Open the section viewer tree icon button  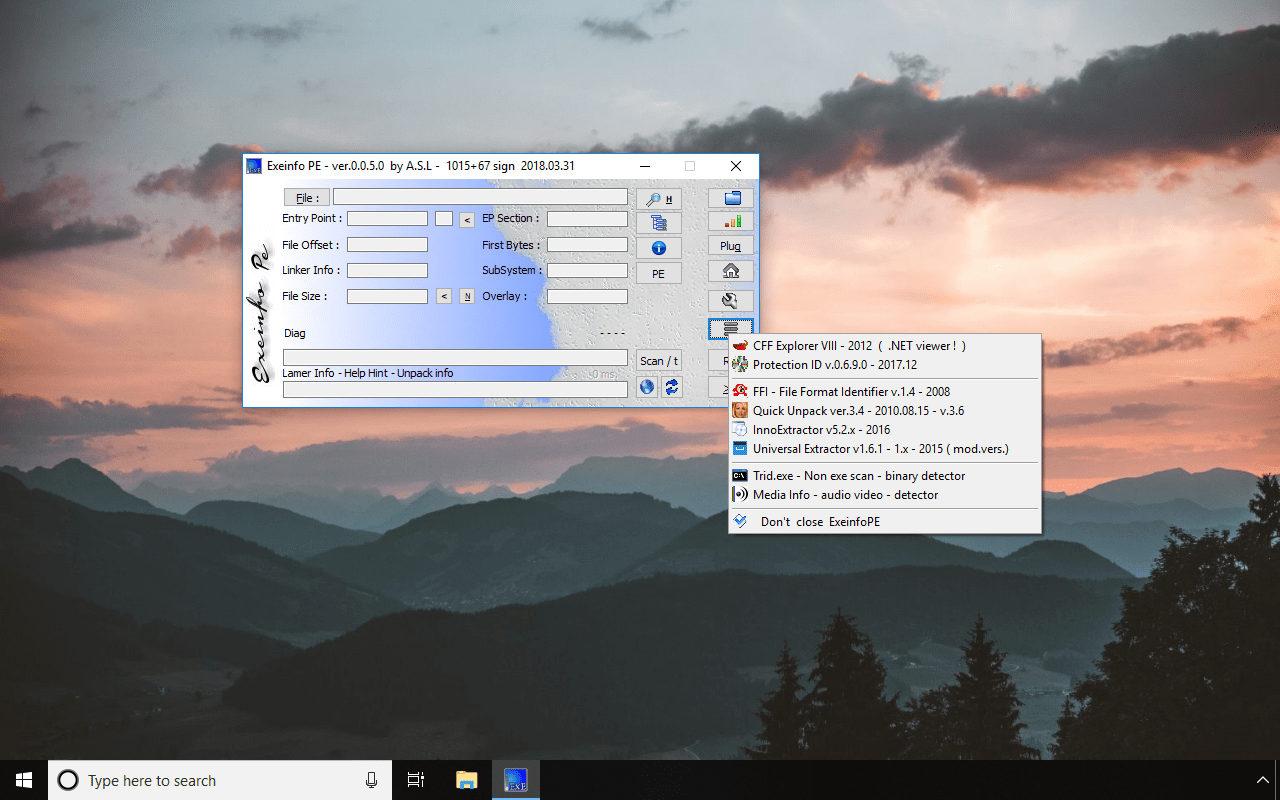[658, 223]
